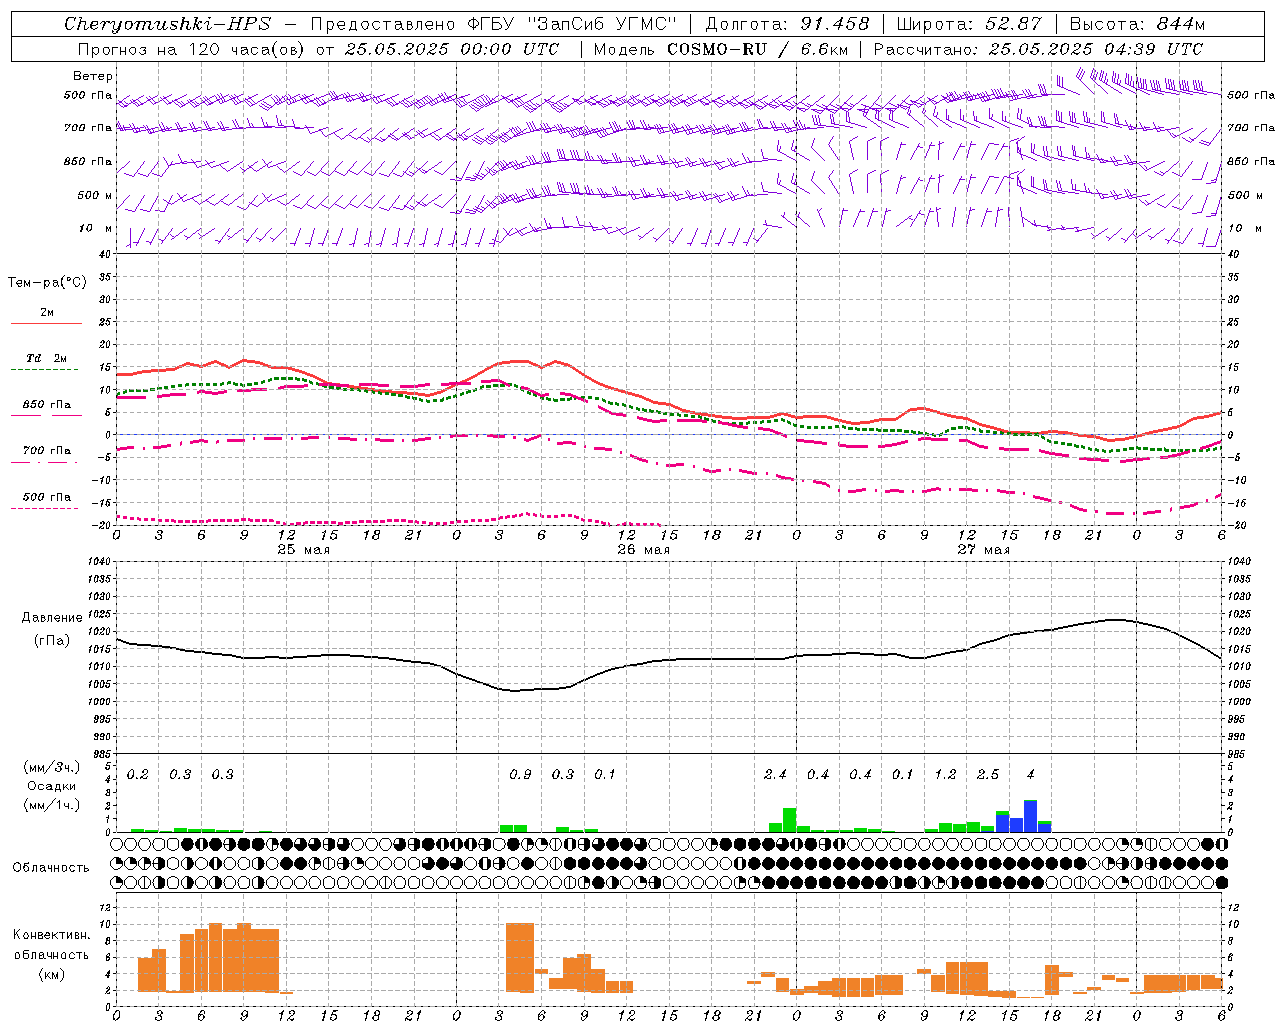Select the provider text ФГБУ "ЗапСиб УГМС"
This screenshot has width=1280, height=1024.
[572, 24]
